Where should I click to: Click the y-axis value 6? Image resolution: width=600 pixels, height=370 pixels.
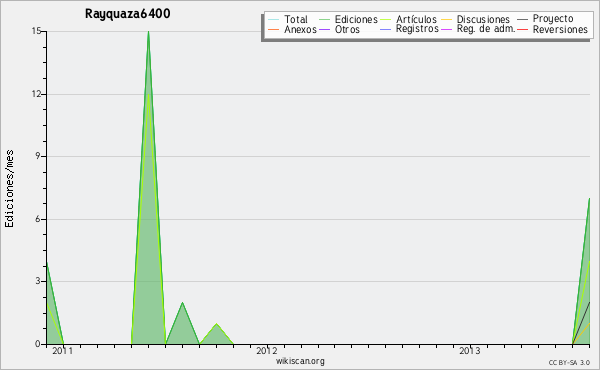[38, 219]
